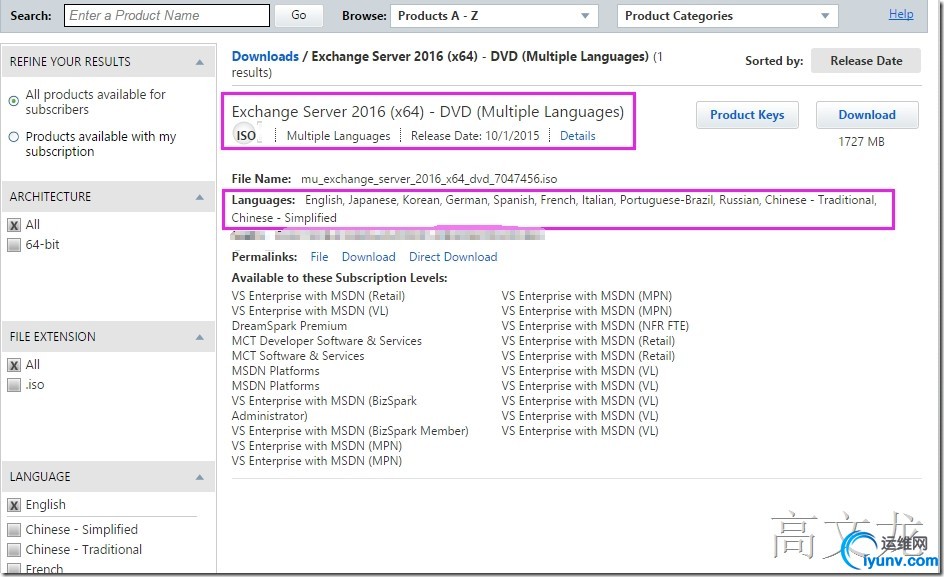This screenshot has height=577, width=944.
Task: Open the Help link
Action: [x=901, y=14]
